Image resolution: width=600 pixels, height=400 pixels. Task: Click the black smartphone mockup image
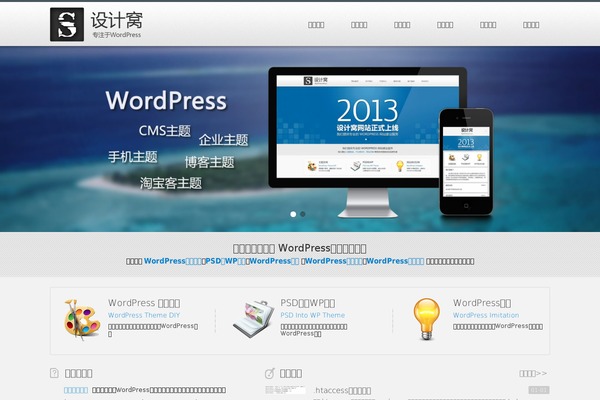point(466,162)
